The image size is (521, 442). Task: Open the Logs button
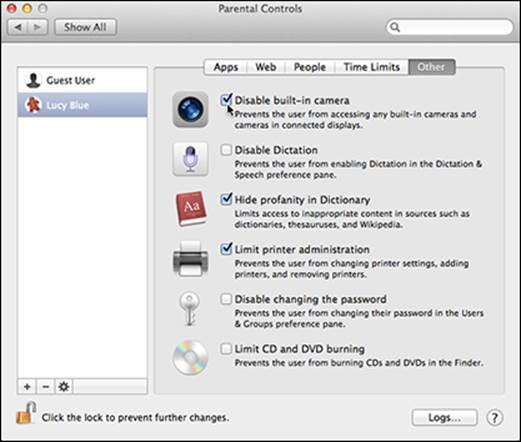click(x=444, y=418)
